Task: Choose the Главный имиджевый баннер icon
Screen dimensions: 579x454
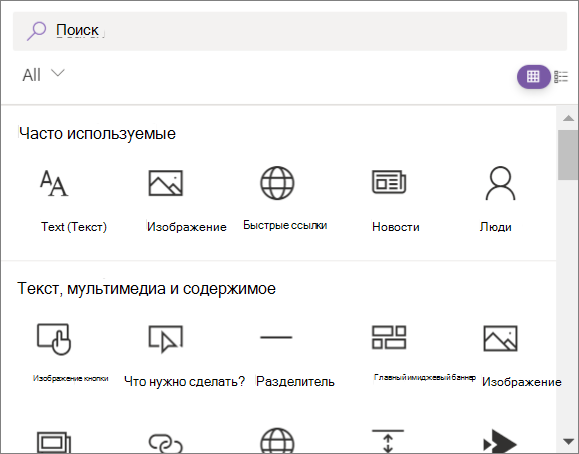Action: 389,337
